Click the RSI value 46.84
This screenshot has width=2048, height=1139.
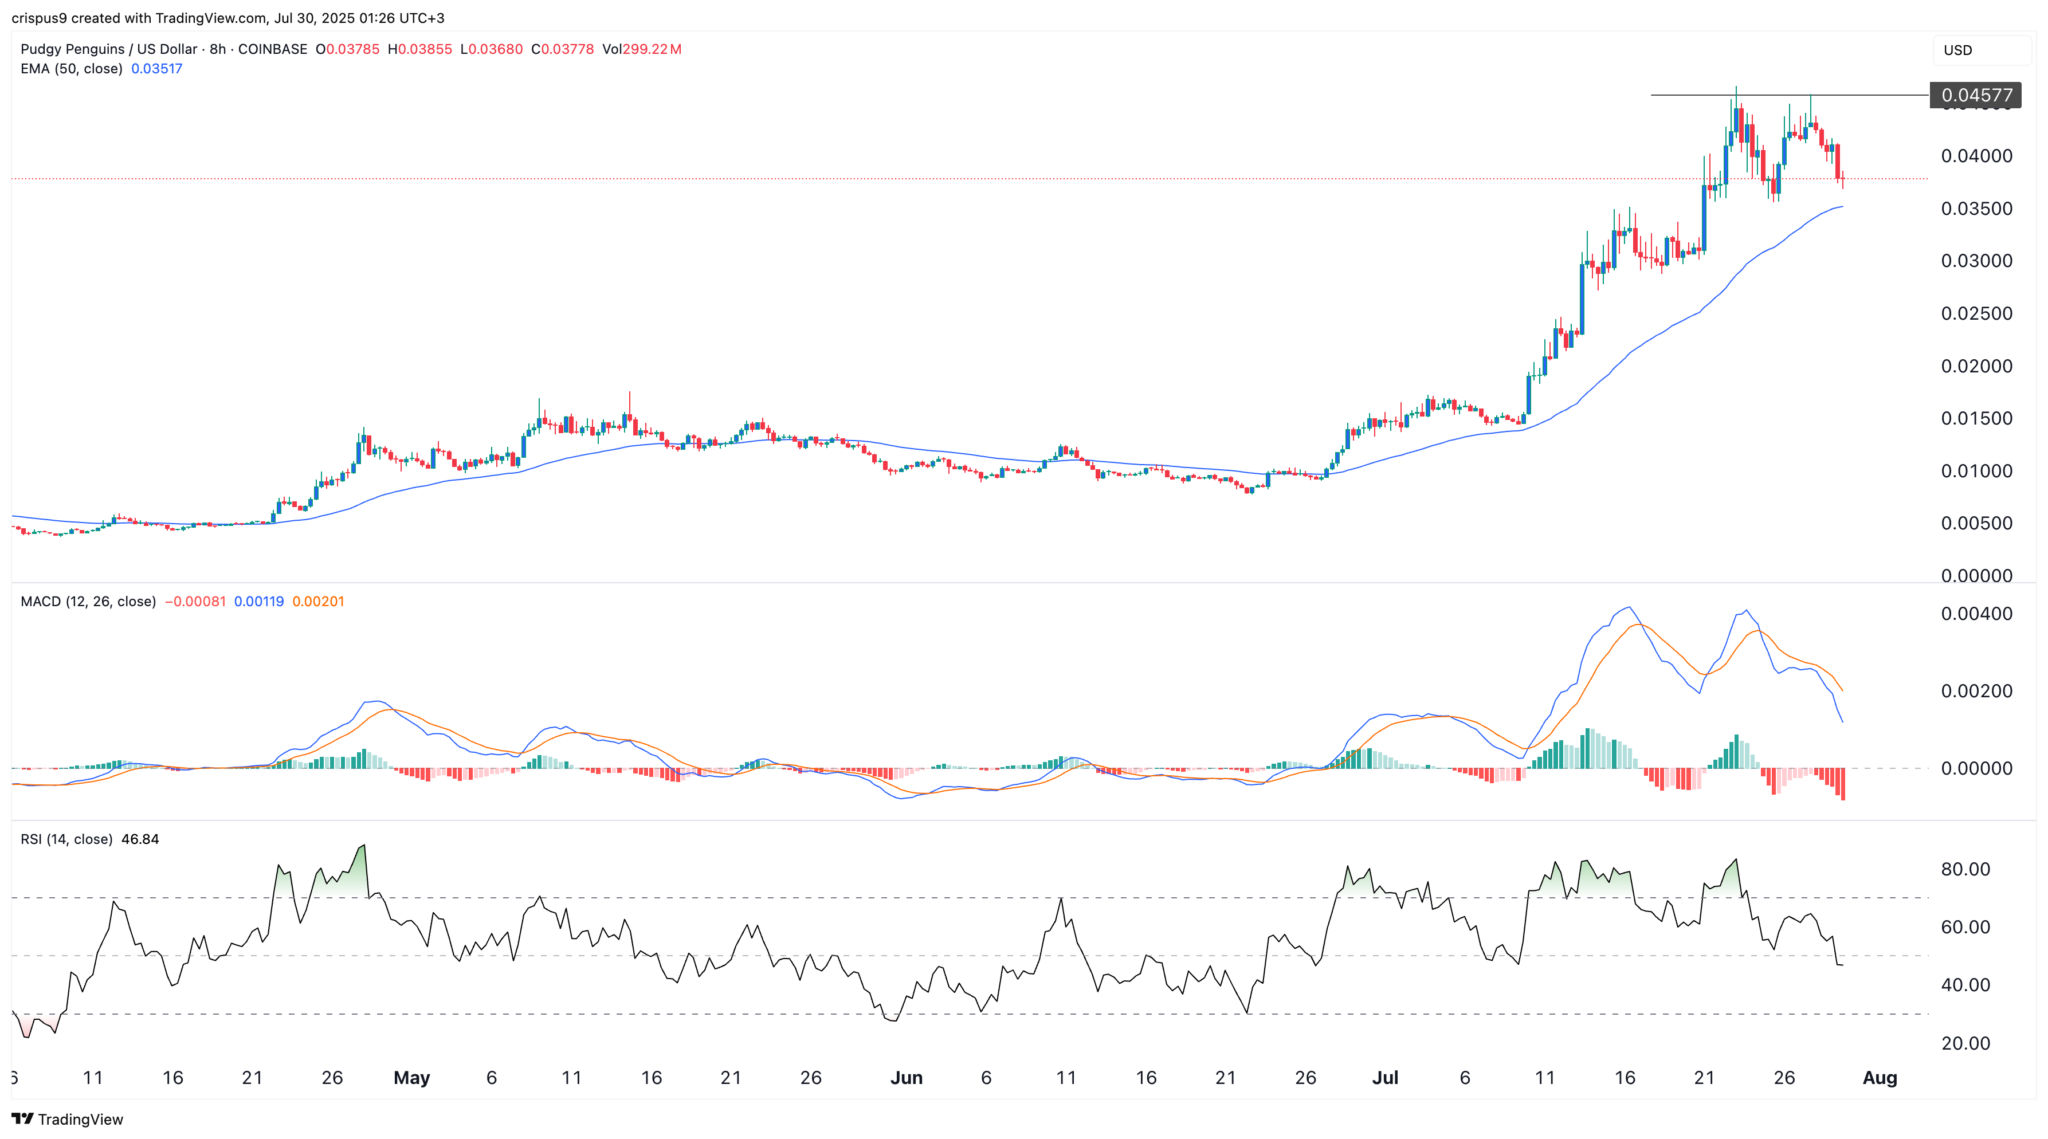click(140, 839)
